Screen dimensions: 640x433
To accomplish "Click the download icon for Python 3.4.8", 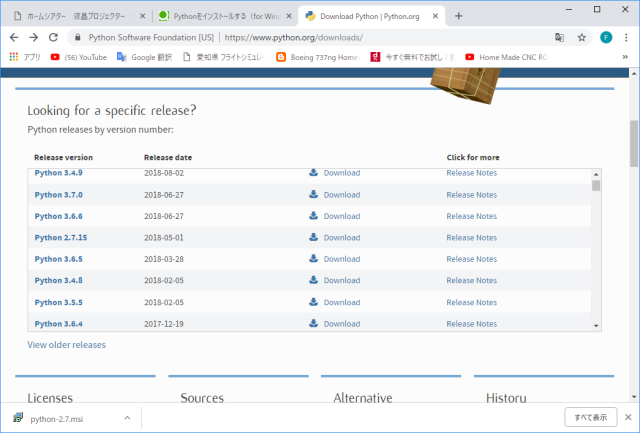I will click(x=313, y=280).
